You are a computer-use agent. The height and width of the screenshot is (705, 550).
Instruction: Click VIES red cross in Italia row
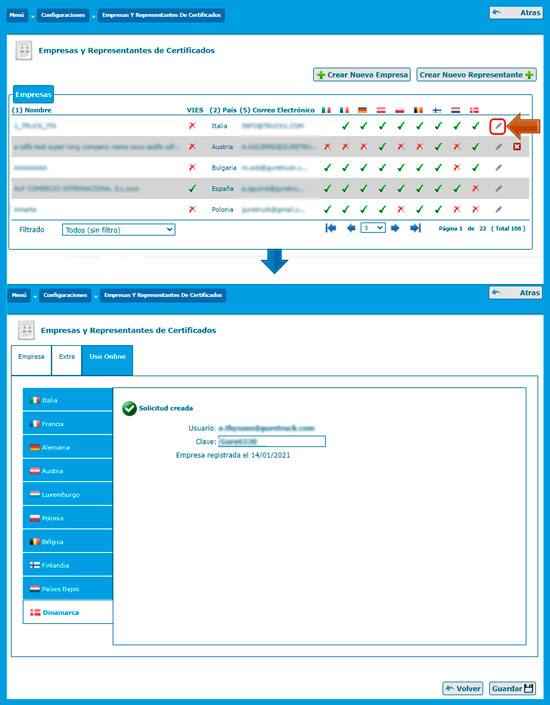point(192,126)
